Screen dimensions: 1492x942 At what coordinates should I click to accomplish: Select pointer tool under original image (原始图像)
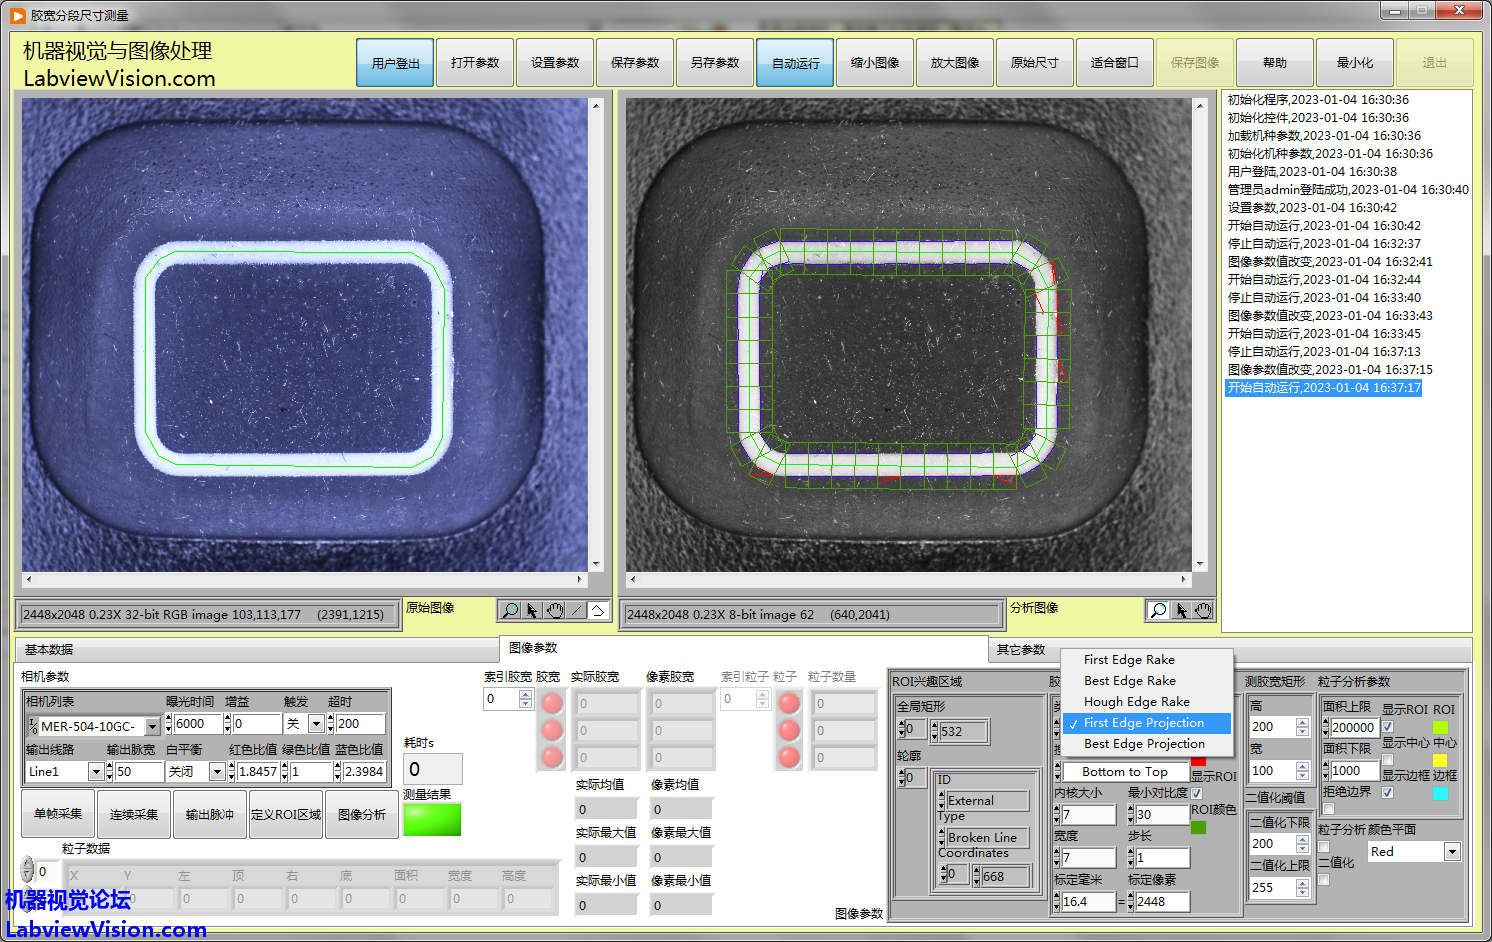[532, 610]
